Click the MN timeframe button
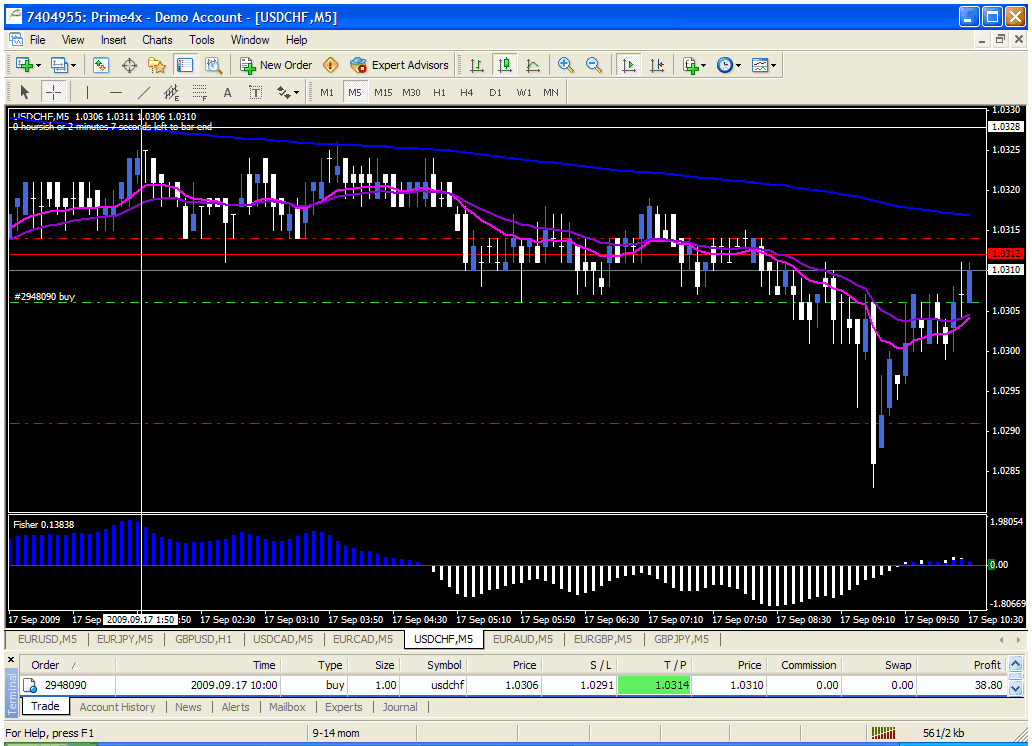This screenshot has width=1032, height=746. click(551, 93)
